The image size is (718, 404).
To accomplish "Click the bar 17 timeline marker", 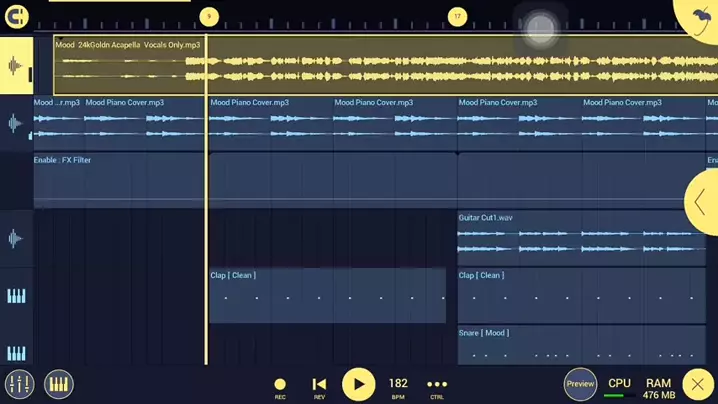I will point(457,16).
